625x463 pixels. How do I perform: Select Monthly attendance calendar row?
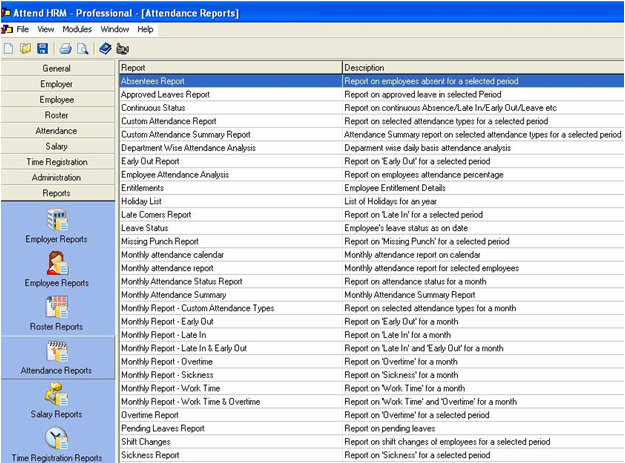[371, 255]
